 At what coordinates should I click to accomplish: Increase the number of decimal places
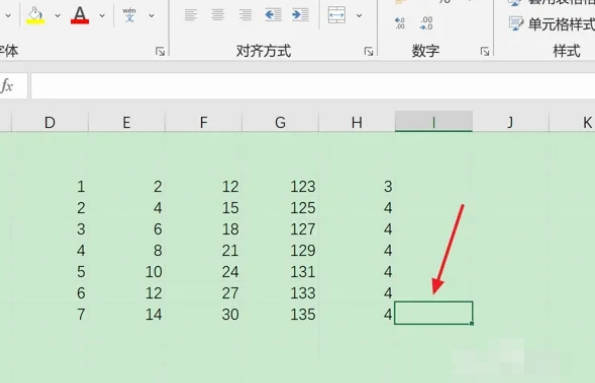[400, 24]
